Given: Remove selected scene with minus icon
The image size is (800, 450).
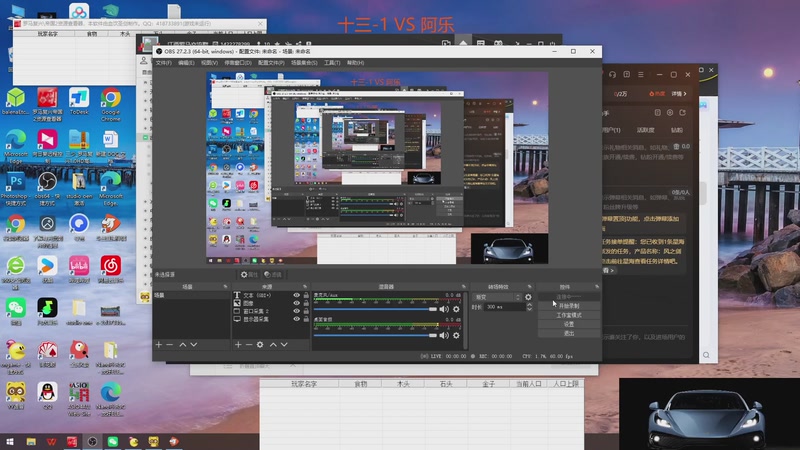Looking at the screenshot, I should point(170,345).
